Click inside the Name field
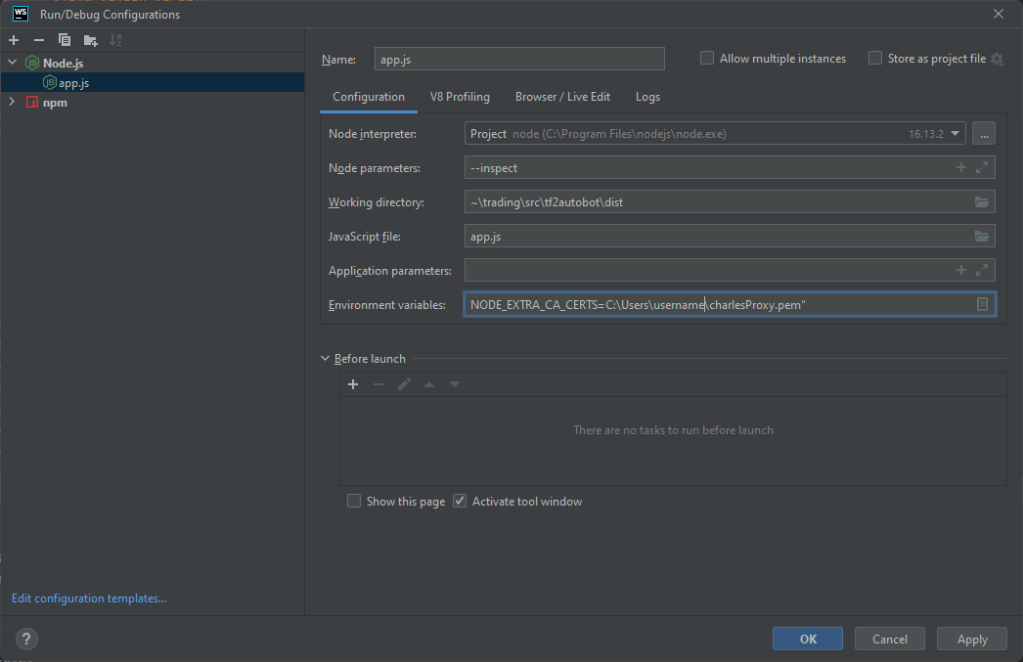 tap(518, 58)
